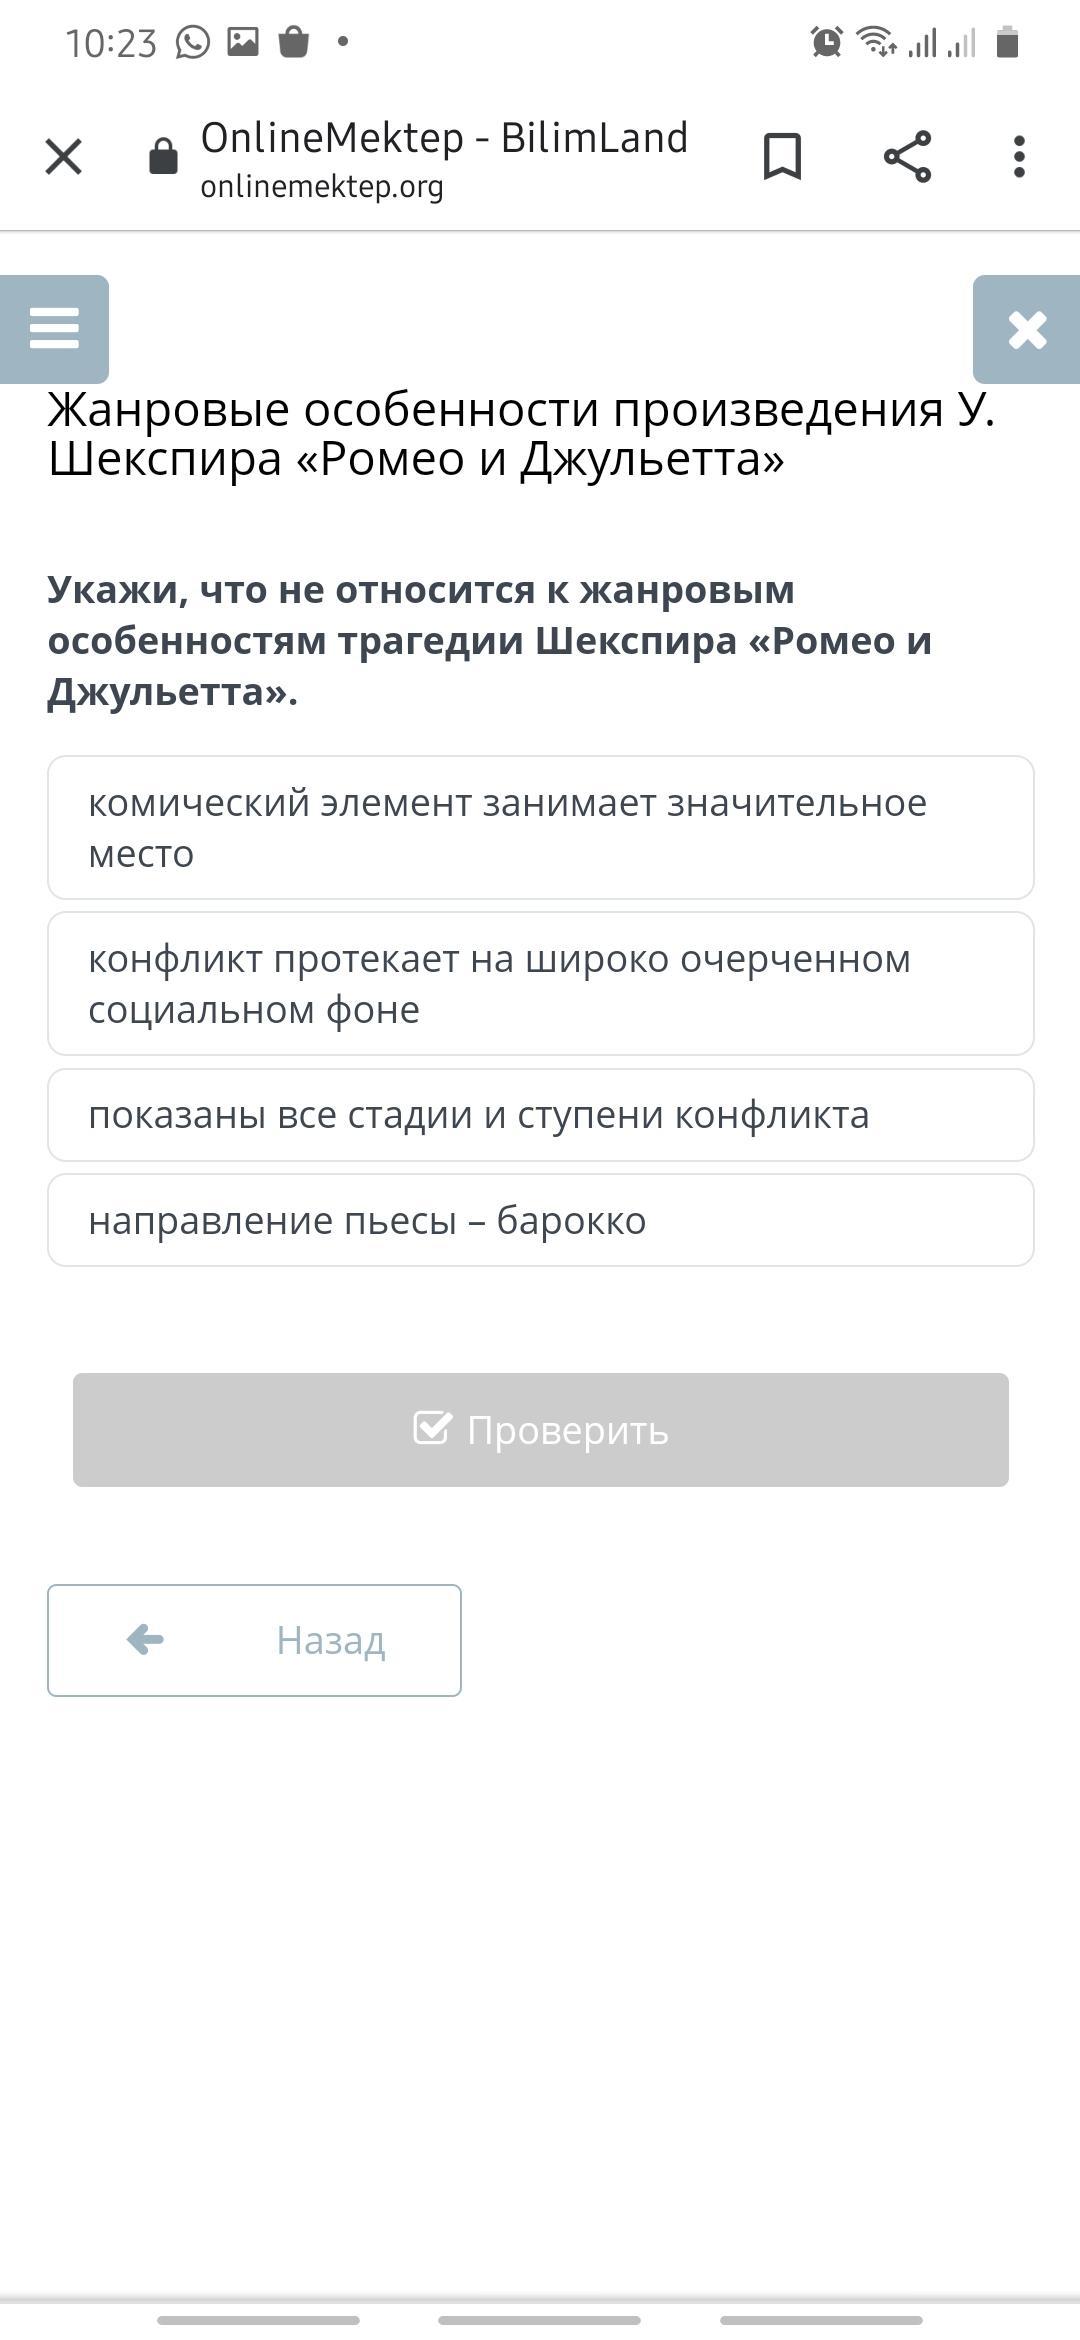This screenshot has width=1080, height=2340.
Task: Go back with the Назад button
Action: 254,1640
